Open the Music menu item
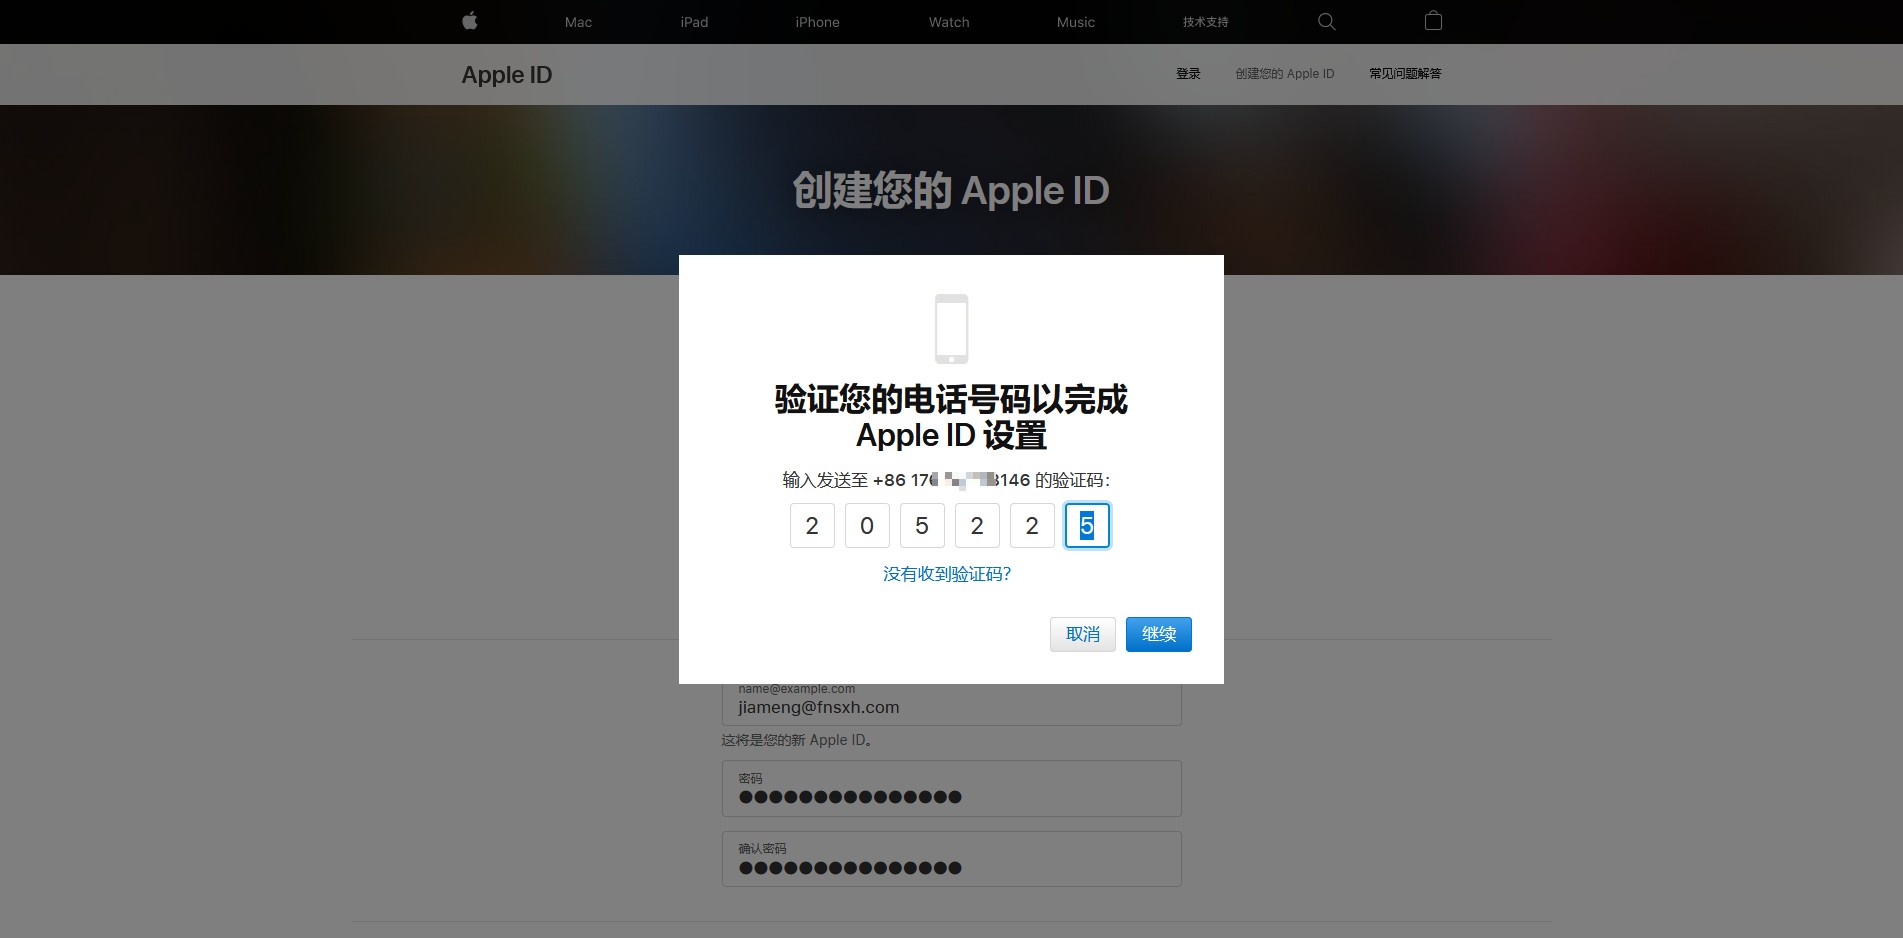The image size is (1903, 938). [1076, 22]
